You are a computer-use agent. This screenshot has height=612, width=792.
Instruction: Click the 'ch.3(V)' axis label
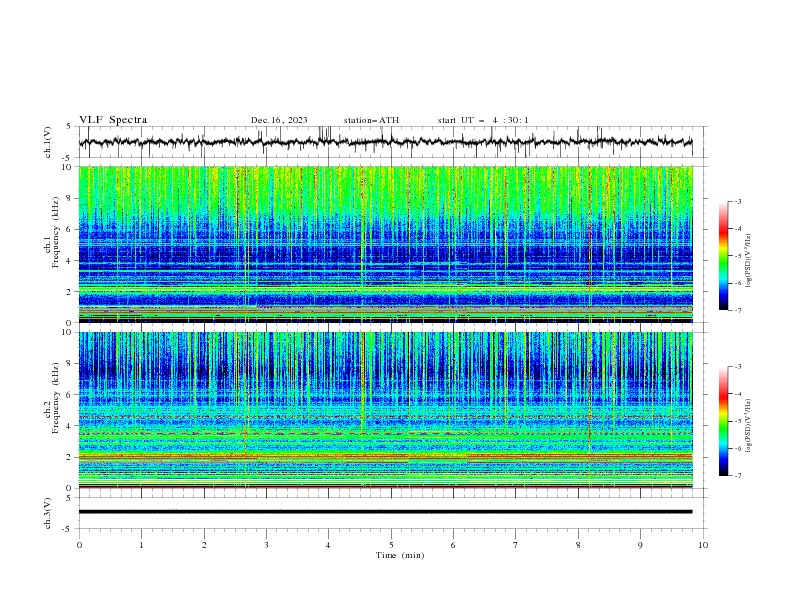[x=48, y=513]
